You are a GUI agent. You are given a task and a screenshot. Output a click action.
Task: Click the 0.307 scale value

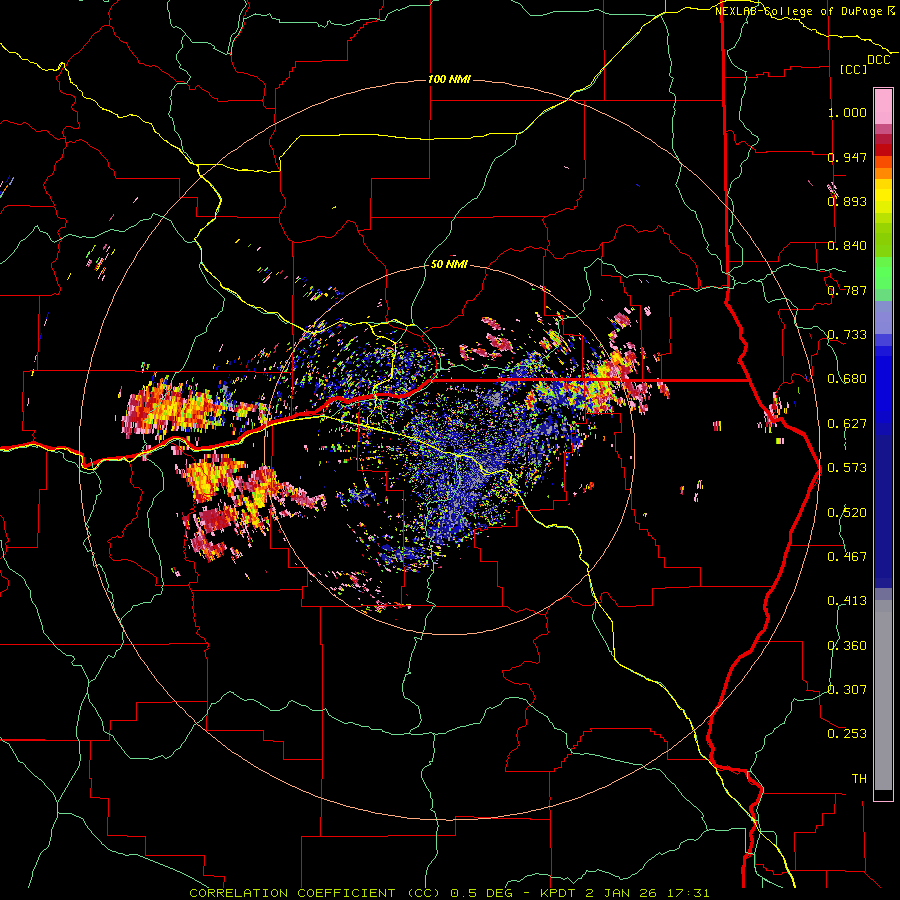[x=847, y=690]
